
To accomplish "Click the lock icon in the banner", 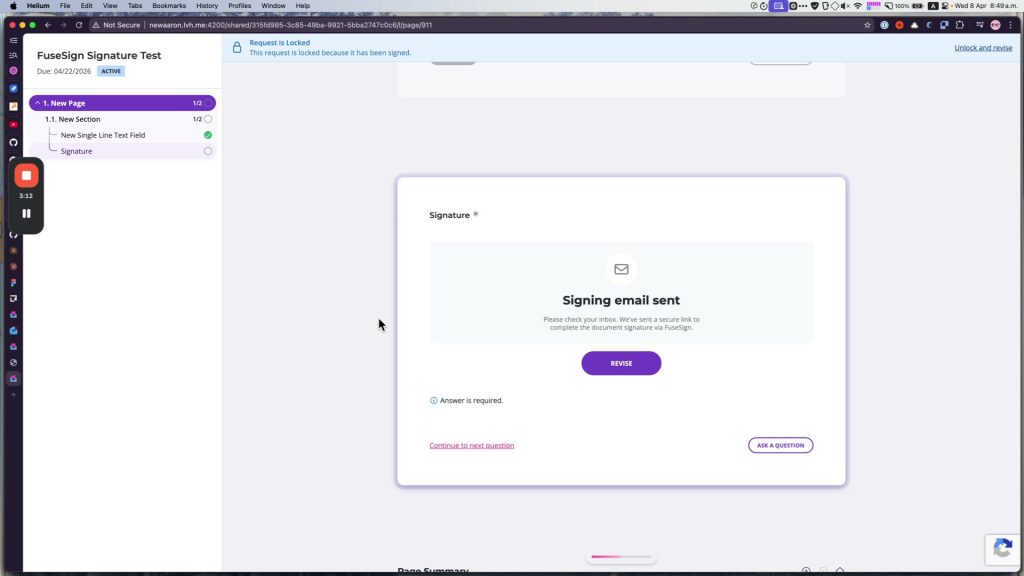I will point(237,48).
